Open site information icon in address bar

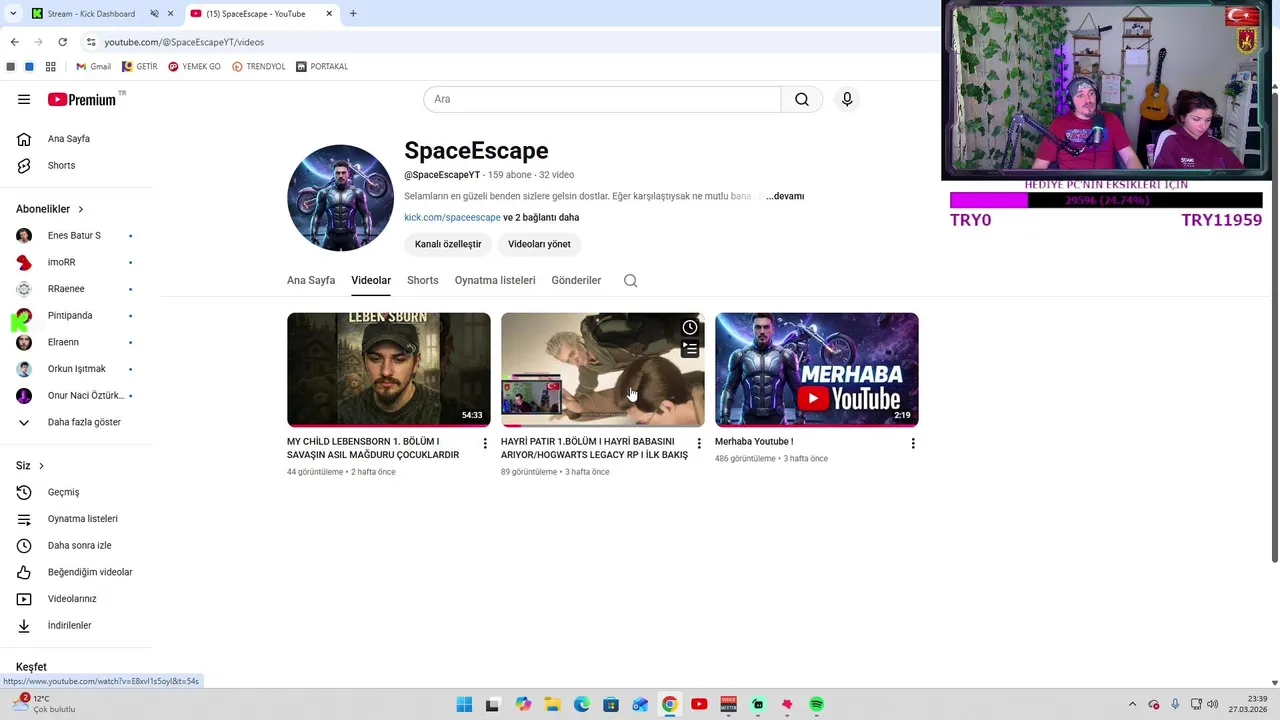91,42
